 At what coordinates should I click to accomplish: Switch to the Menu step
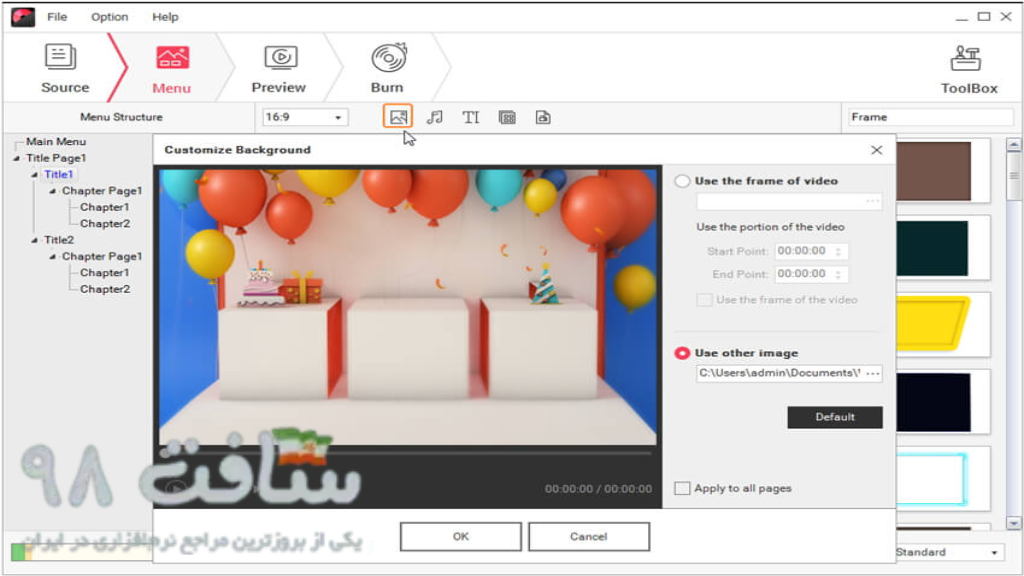(x=172, y=69)
